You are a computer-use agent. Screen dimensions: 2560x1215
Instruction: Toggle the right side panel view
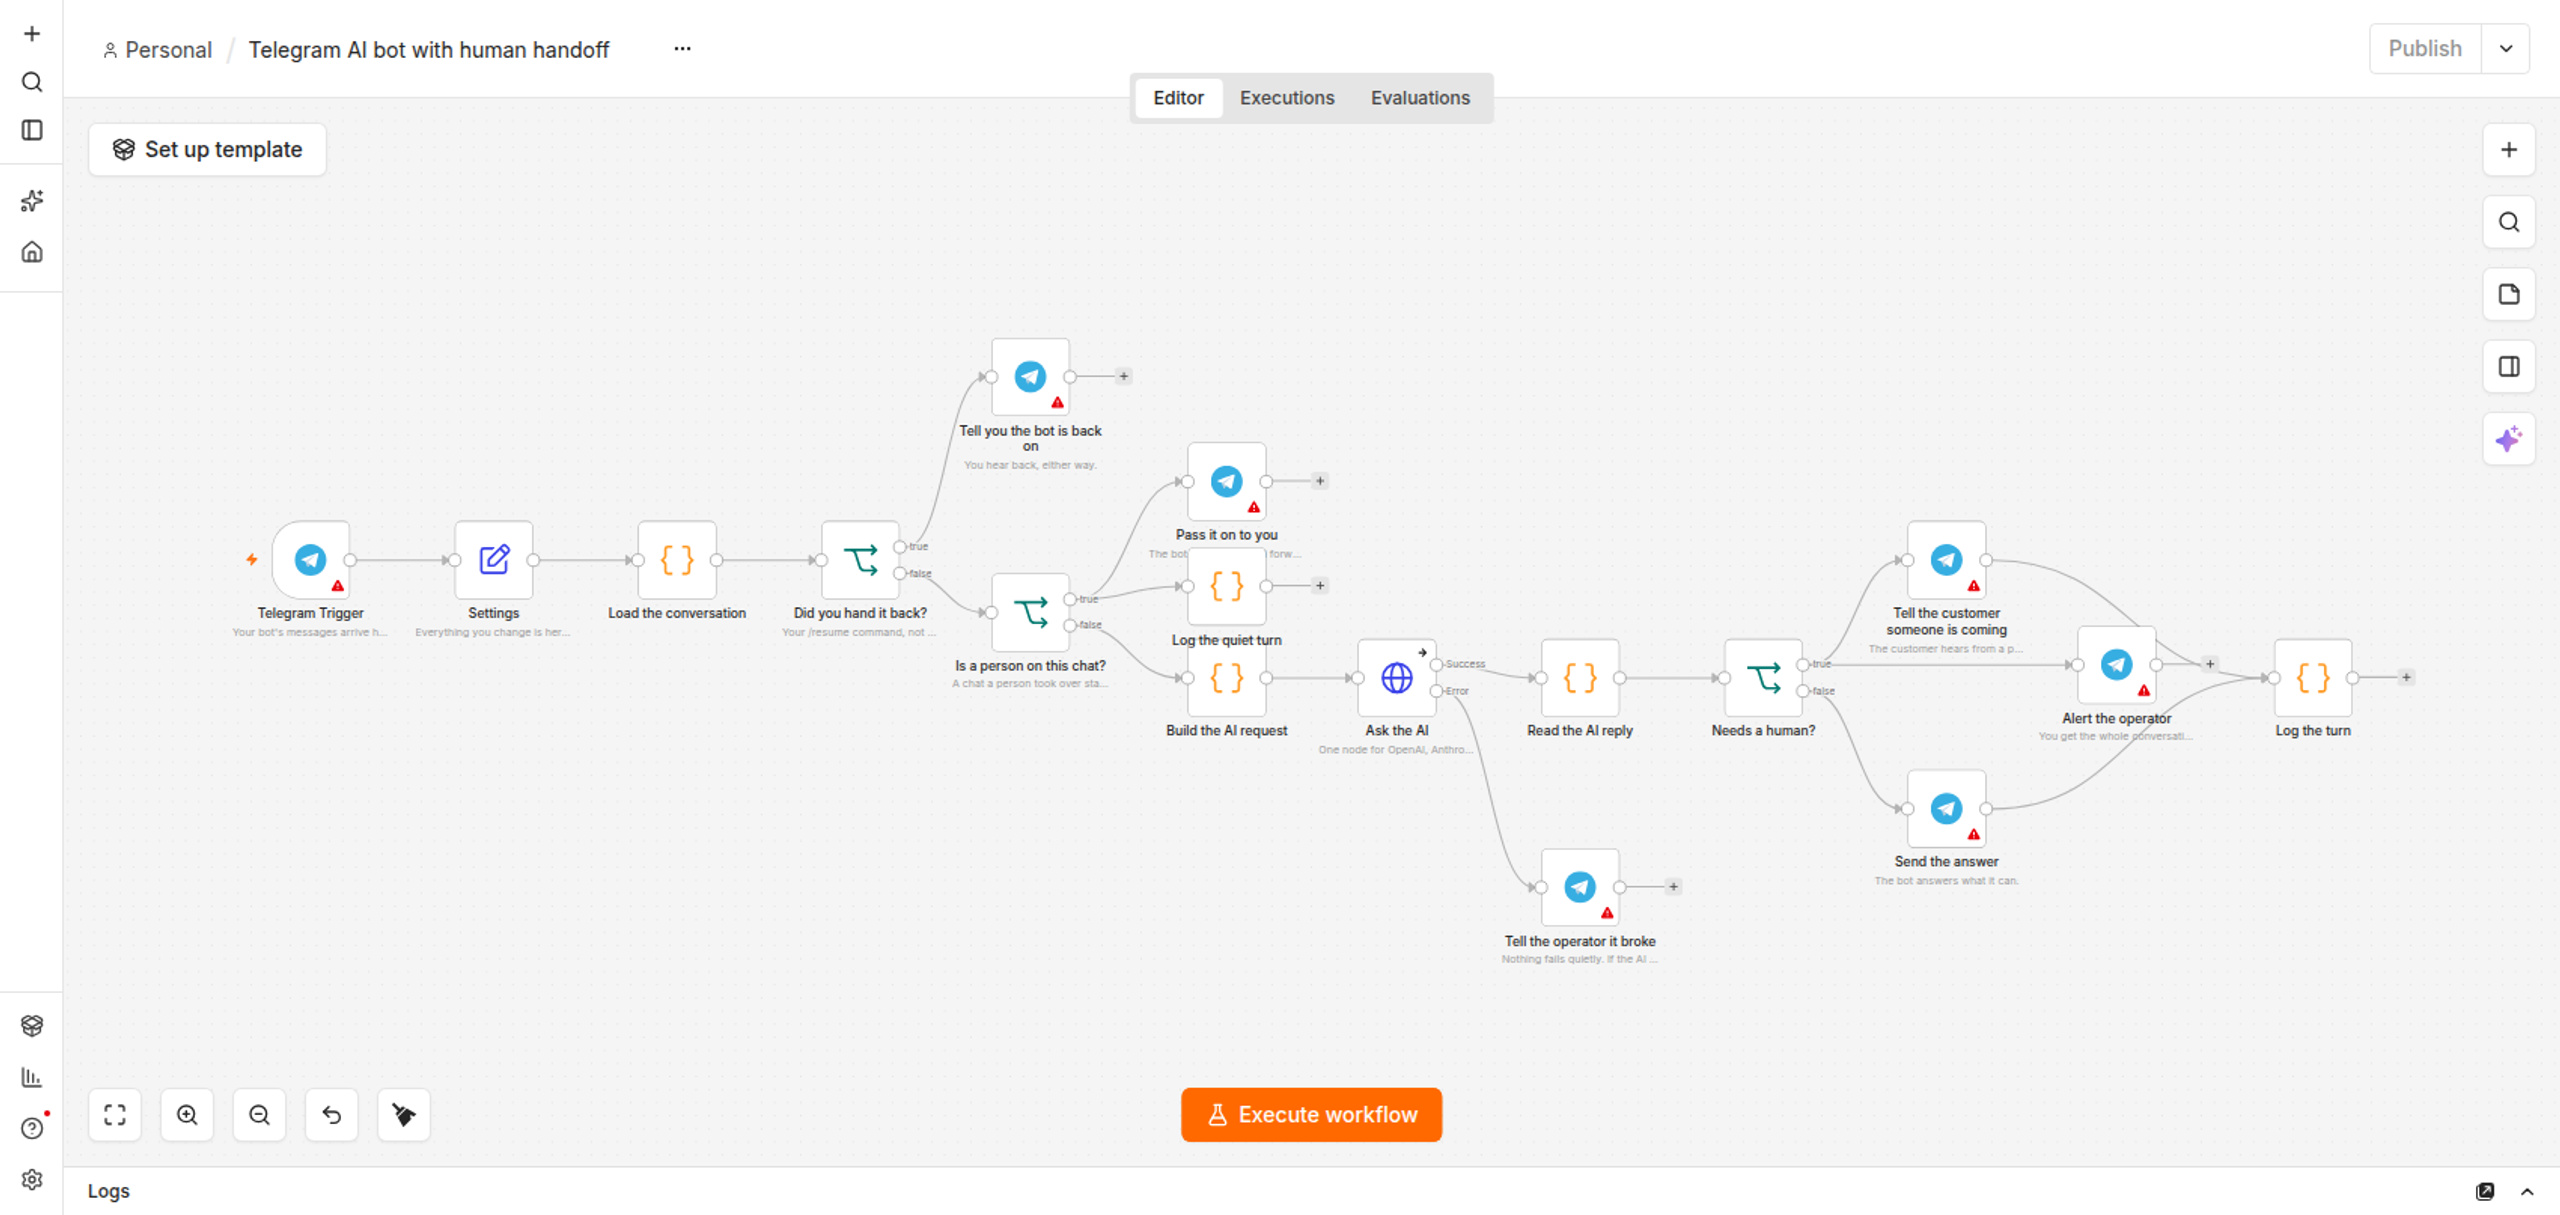click(2508, 367)
